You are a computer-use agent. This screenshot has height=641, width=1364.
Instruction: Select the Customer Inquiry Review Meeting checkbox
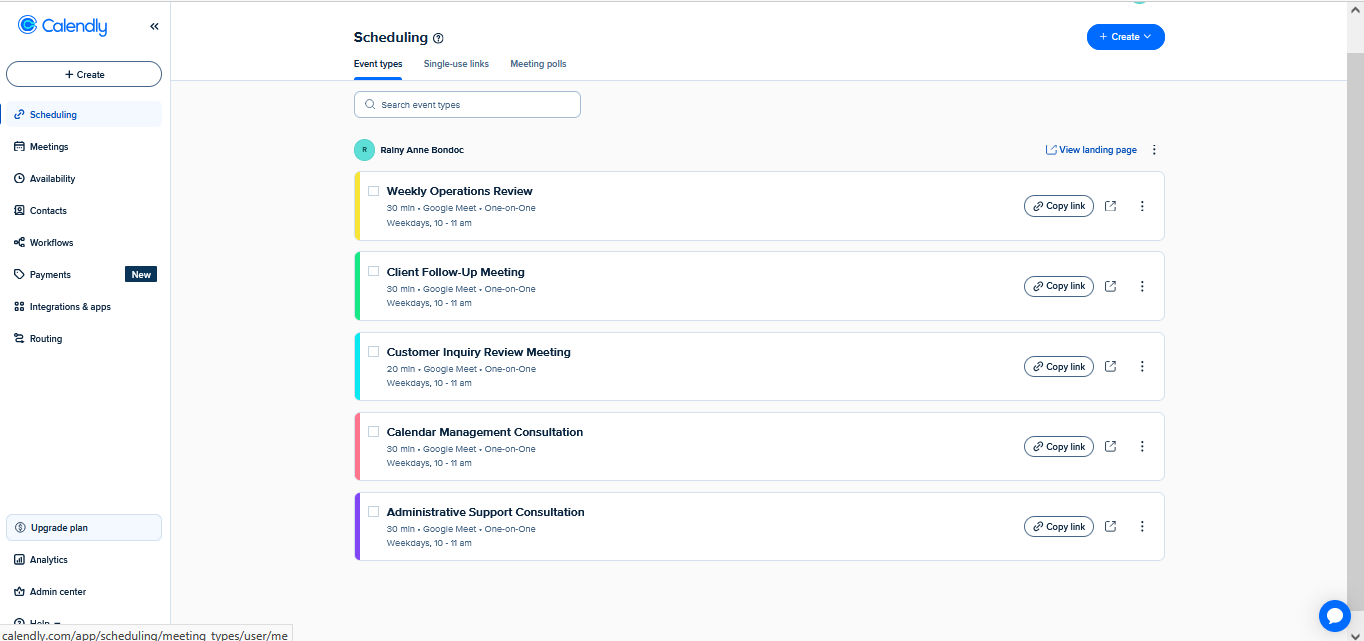(x=373, y=351)
